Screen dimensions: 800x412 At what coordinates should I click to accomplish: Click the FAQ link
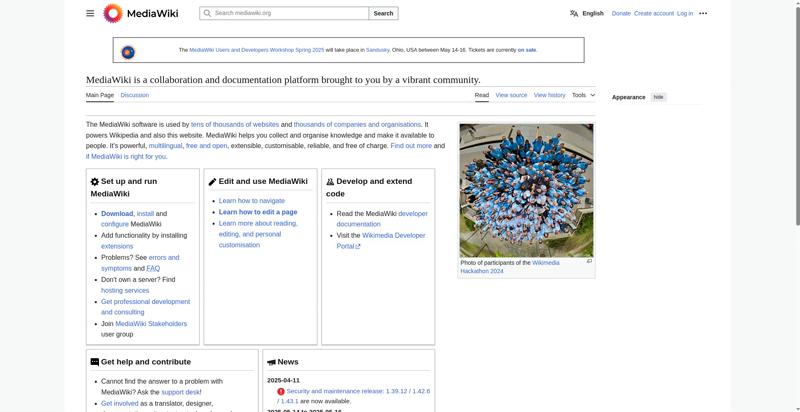click(153, 268)
